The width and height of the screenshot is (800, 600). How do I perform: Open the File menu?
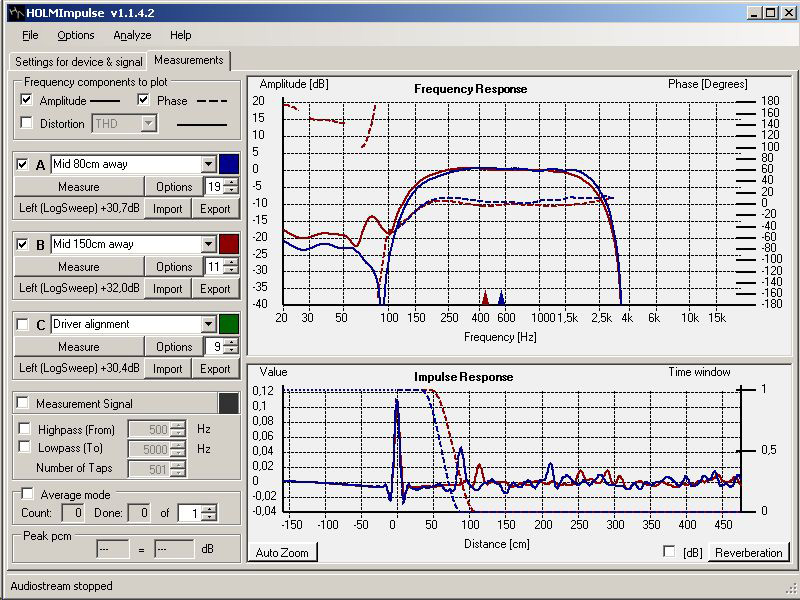click(x=30, y=35)
